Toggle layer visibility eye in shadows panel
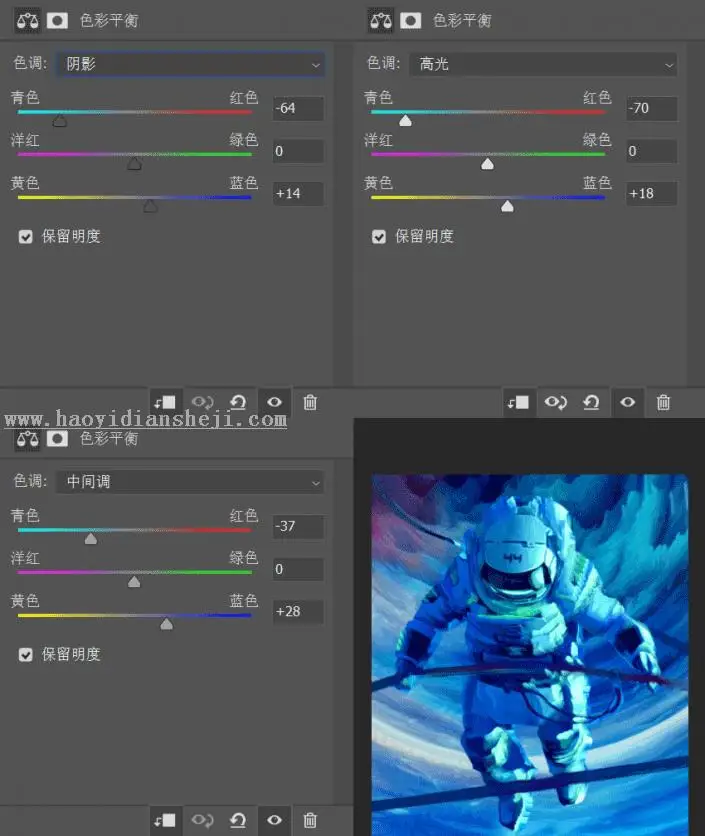This screenshot has height=836, width=705. (x=275, y=402)
